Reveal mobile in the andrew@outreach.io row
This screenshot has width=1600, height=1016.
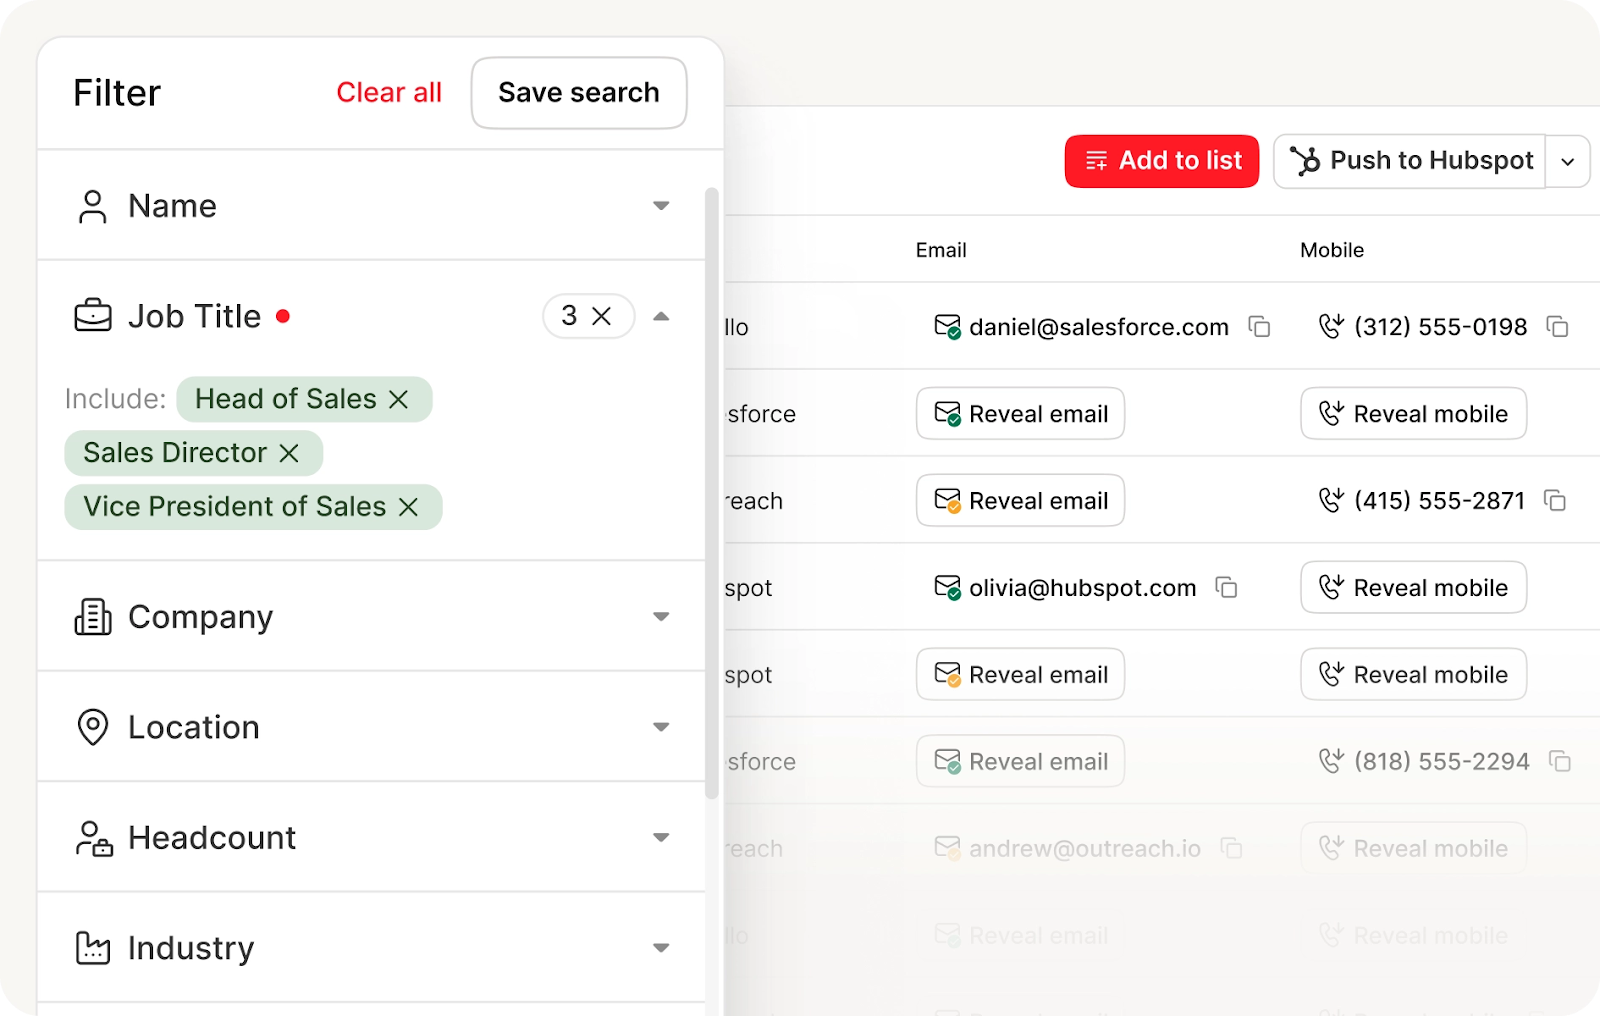pos(1413,849)
